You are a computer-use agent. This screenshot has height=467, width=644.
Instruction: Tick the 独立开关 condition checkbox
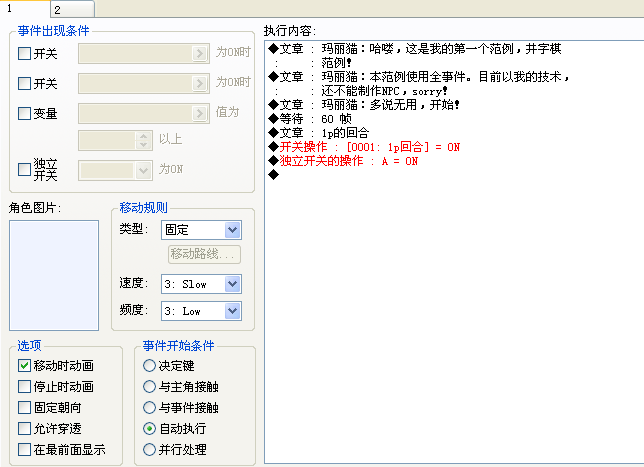point(25,169)
